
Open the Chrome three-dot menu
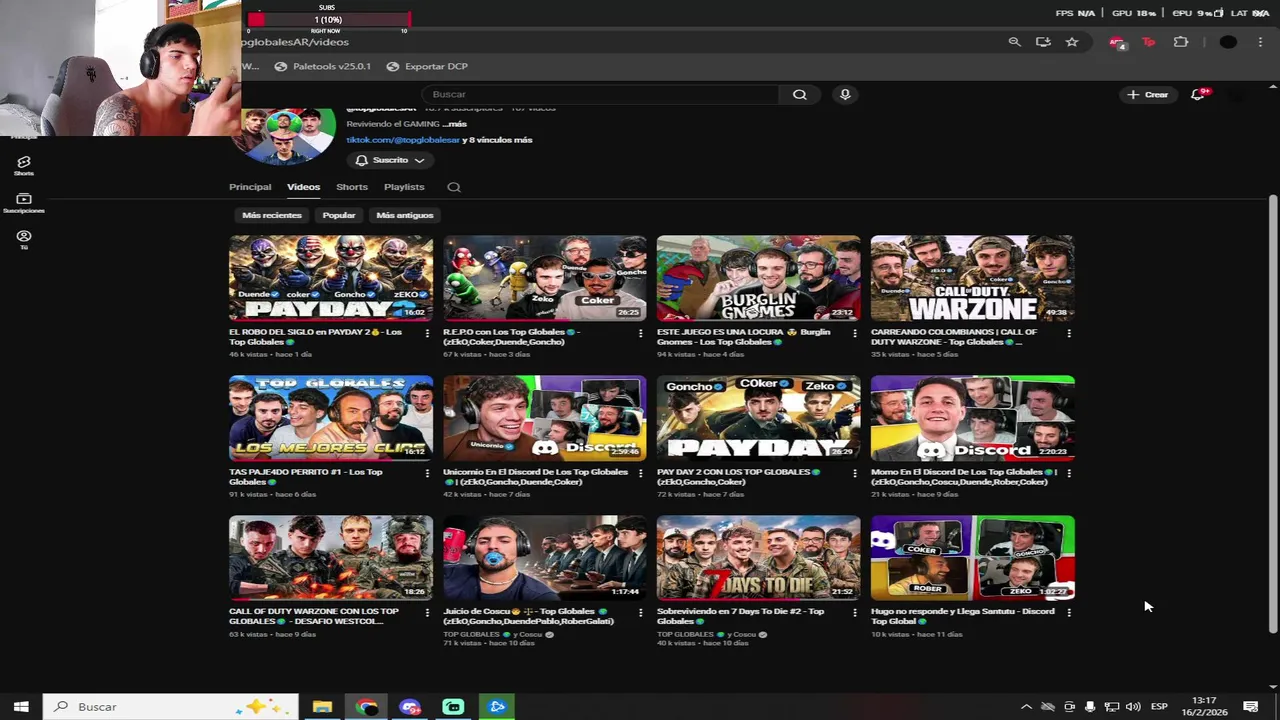[1260, 42]
